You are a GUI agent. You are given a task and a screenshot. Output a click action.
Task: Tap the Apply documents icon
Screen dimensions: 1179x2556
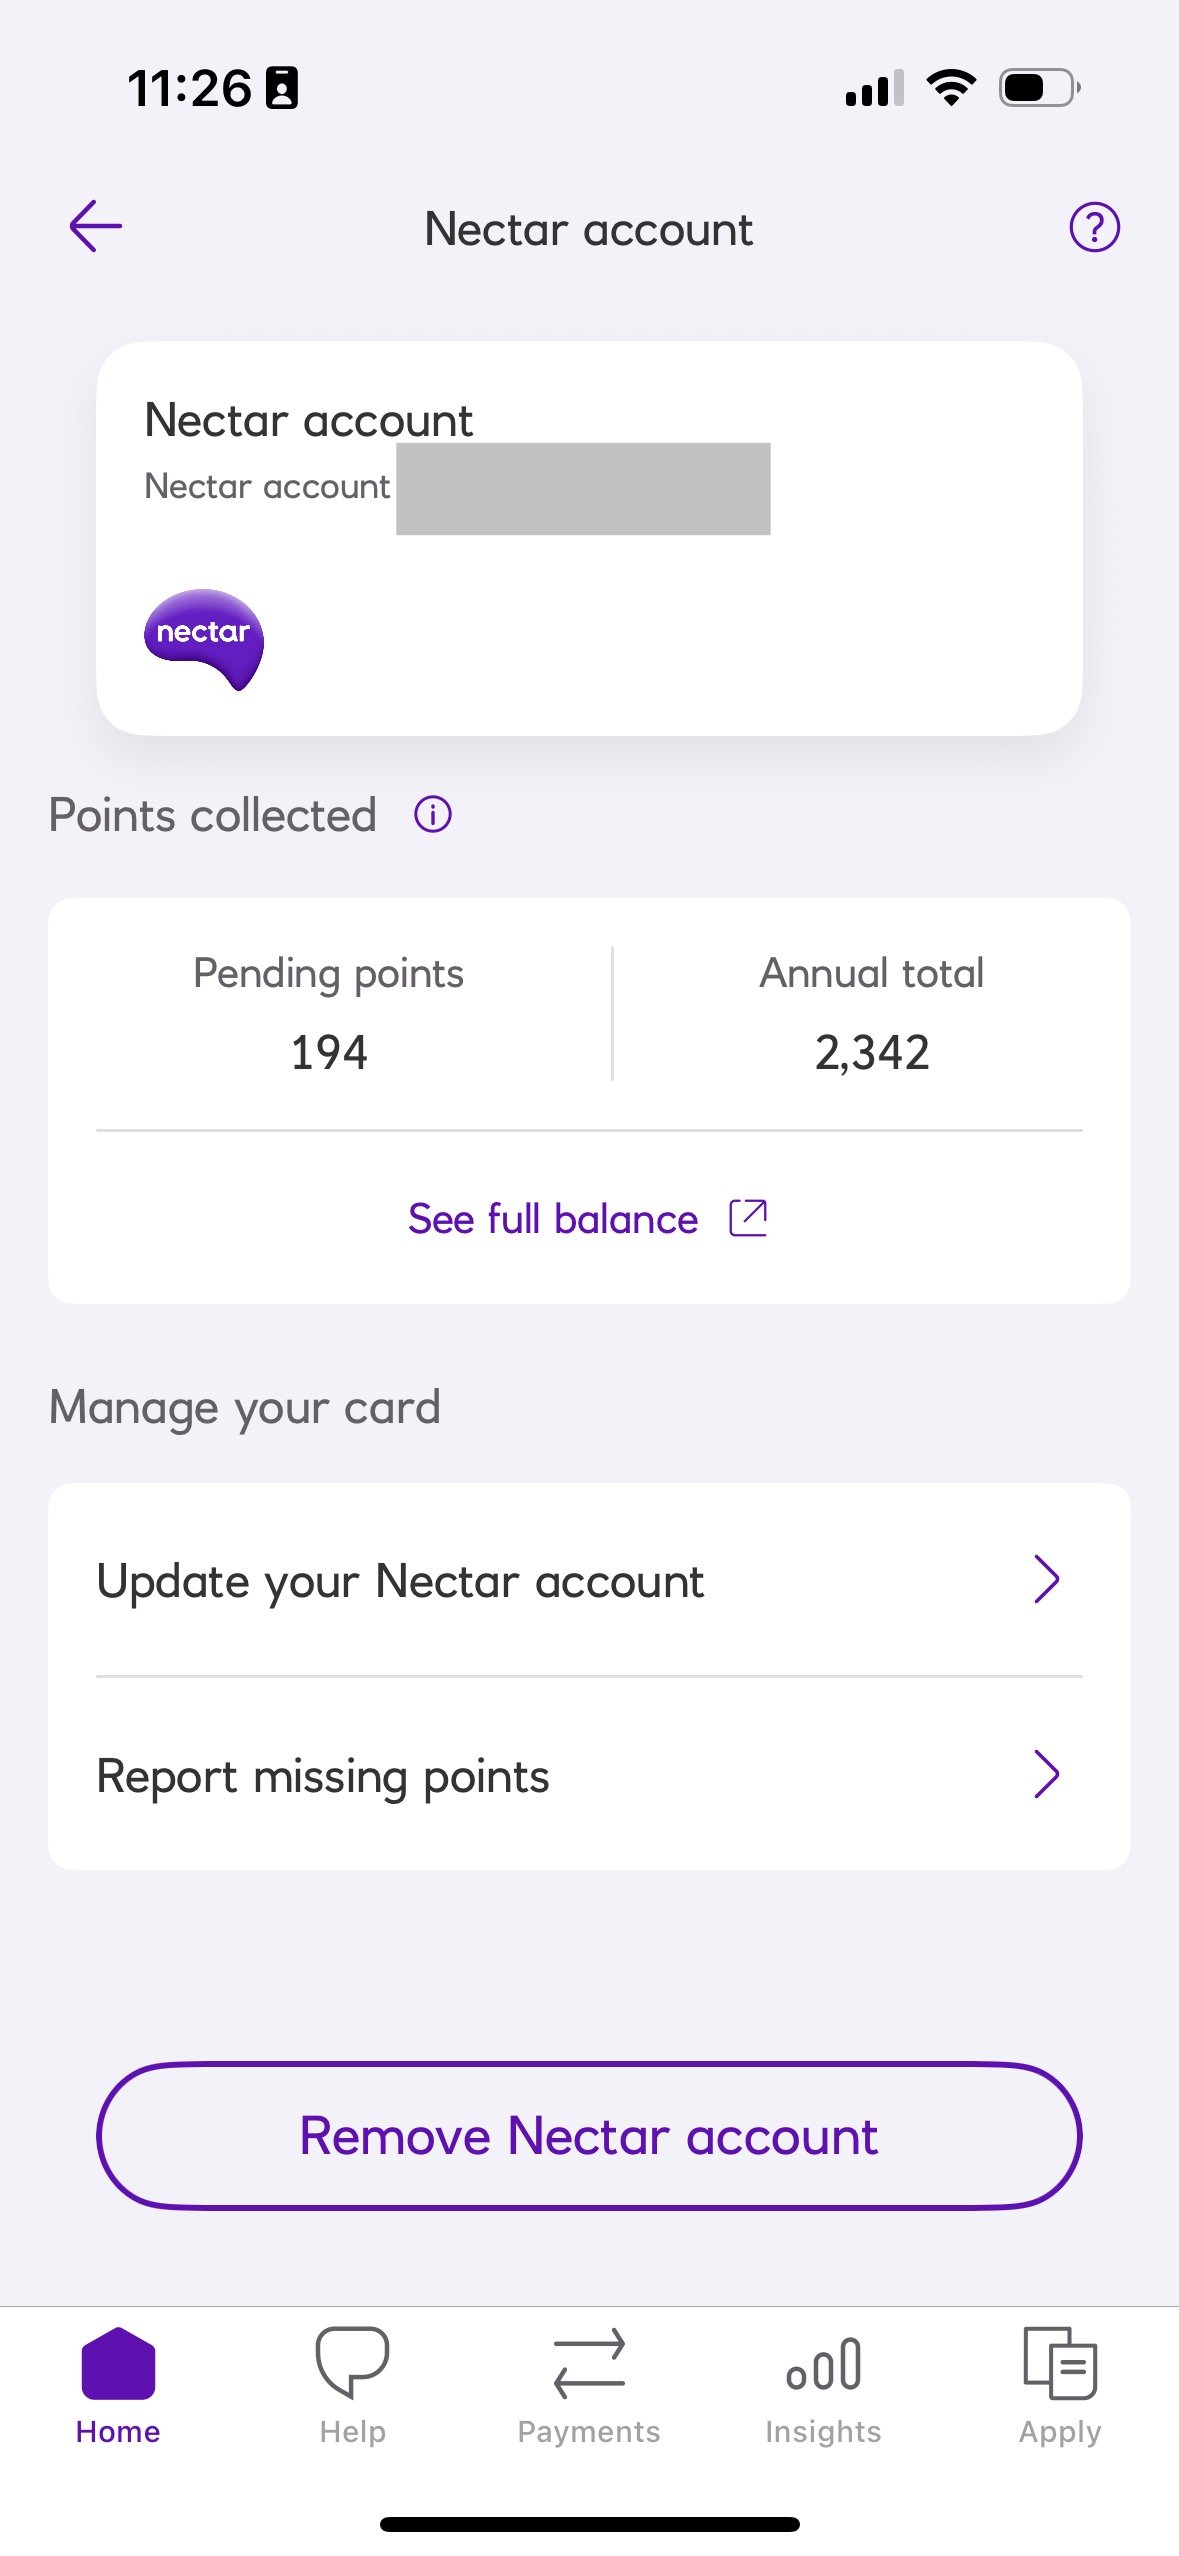(x=1060, y=2363)
